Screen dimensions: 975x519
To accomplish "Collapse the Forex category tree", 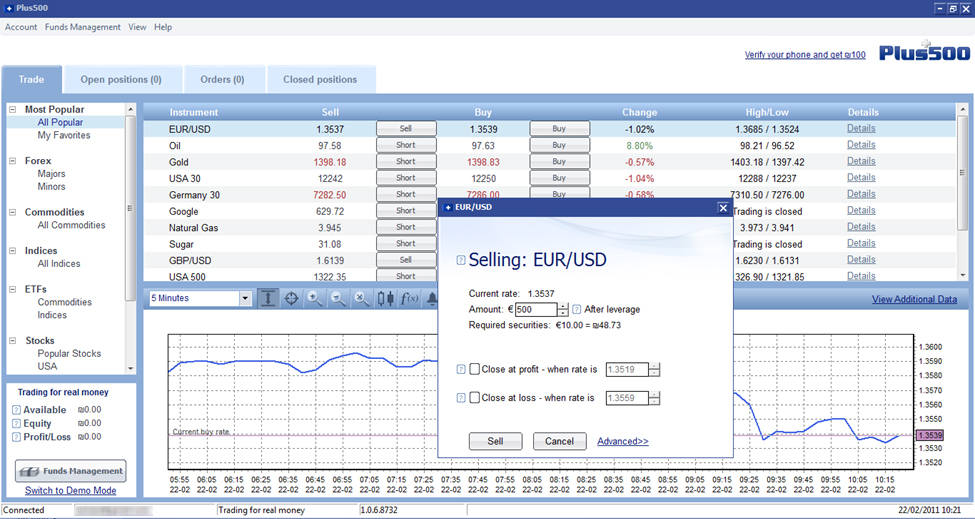I will 12,161.
